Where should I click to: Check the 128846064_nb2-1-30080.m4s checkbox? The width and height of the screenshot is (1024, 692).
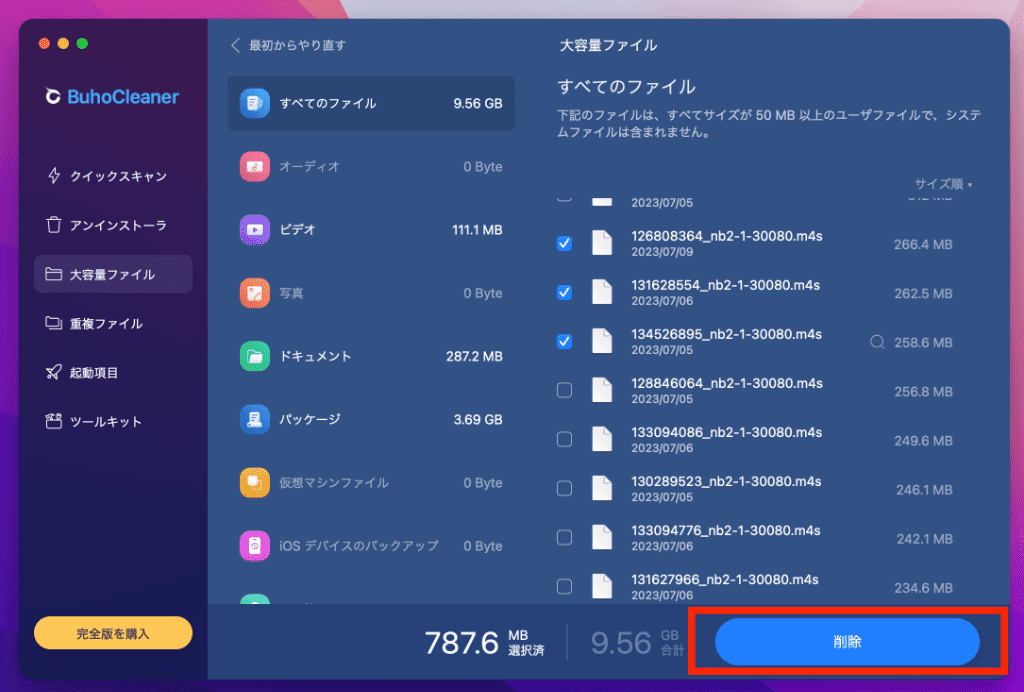pos(564,390)
